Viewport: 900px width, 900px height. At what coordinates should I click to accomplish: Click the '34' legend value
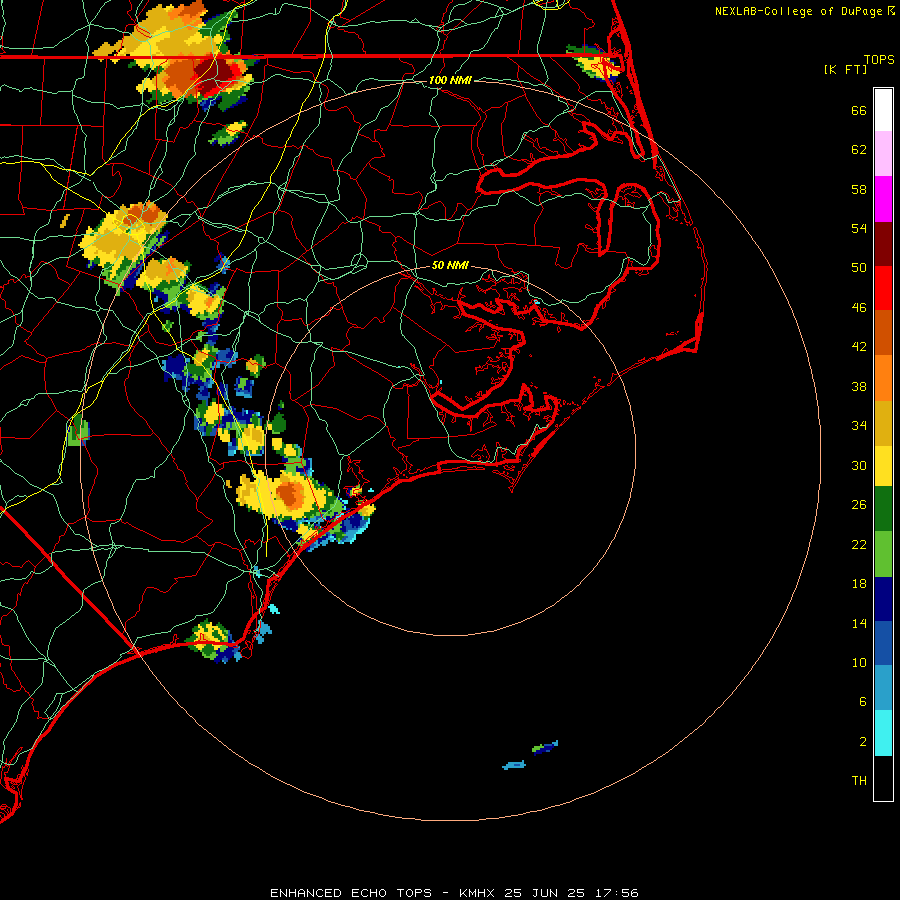click(859, 426)
